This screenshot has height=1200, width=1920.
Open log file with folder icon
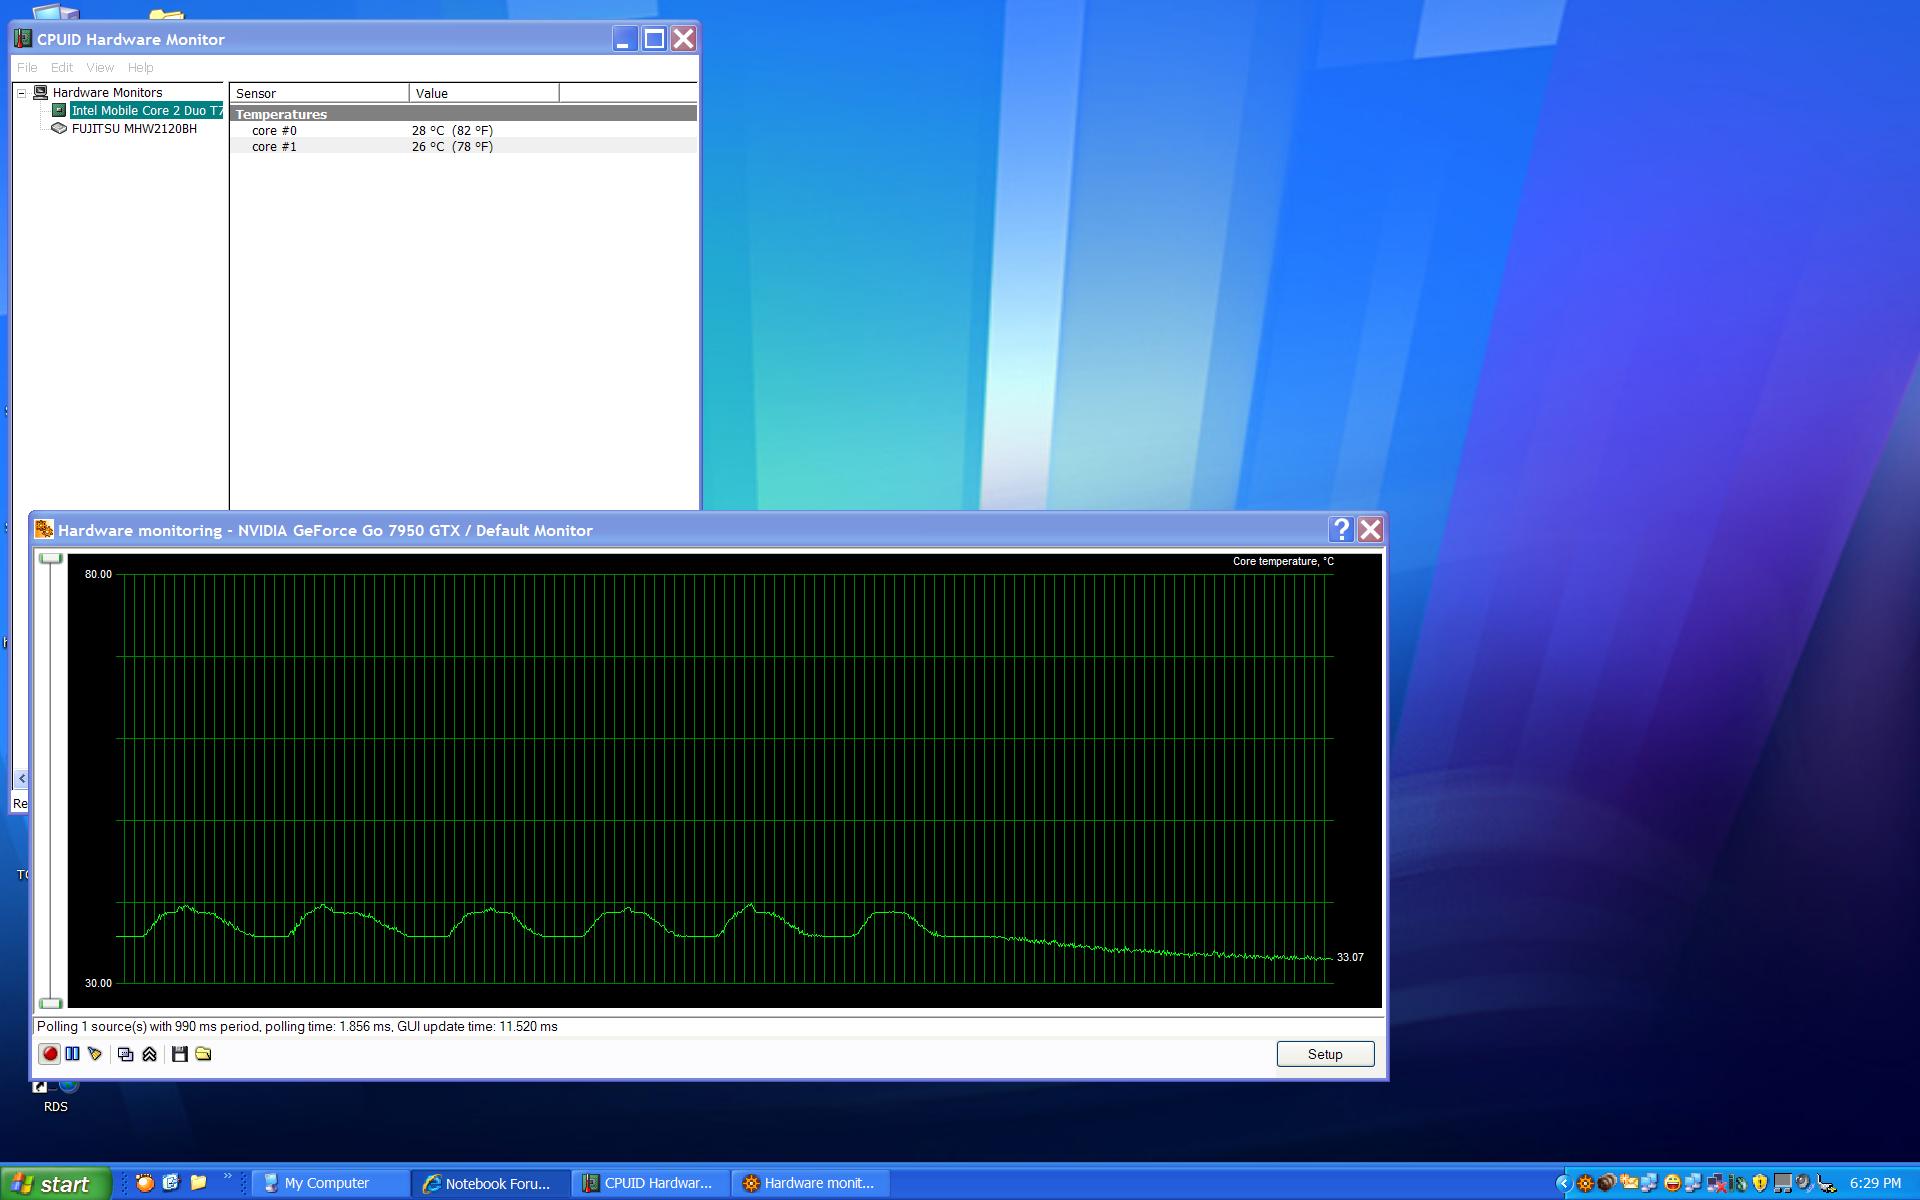click(203, 1054)
